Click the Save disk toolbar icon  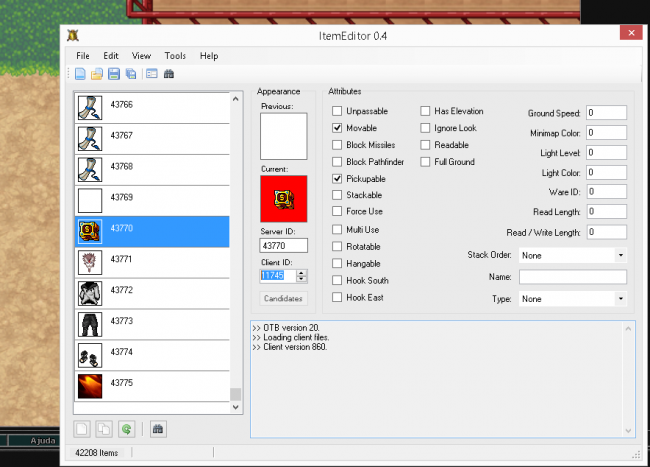(114, 74)
